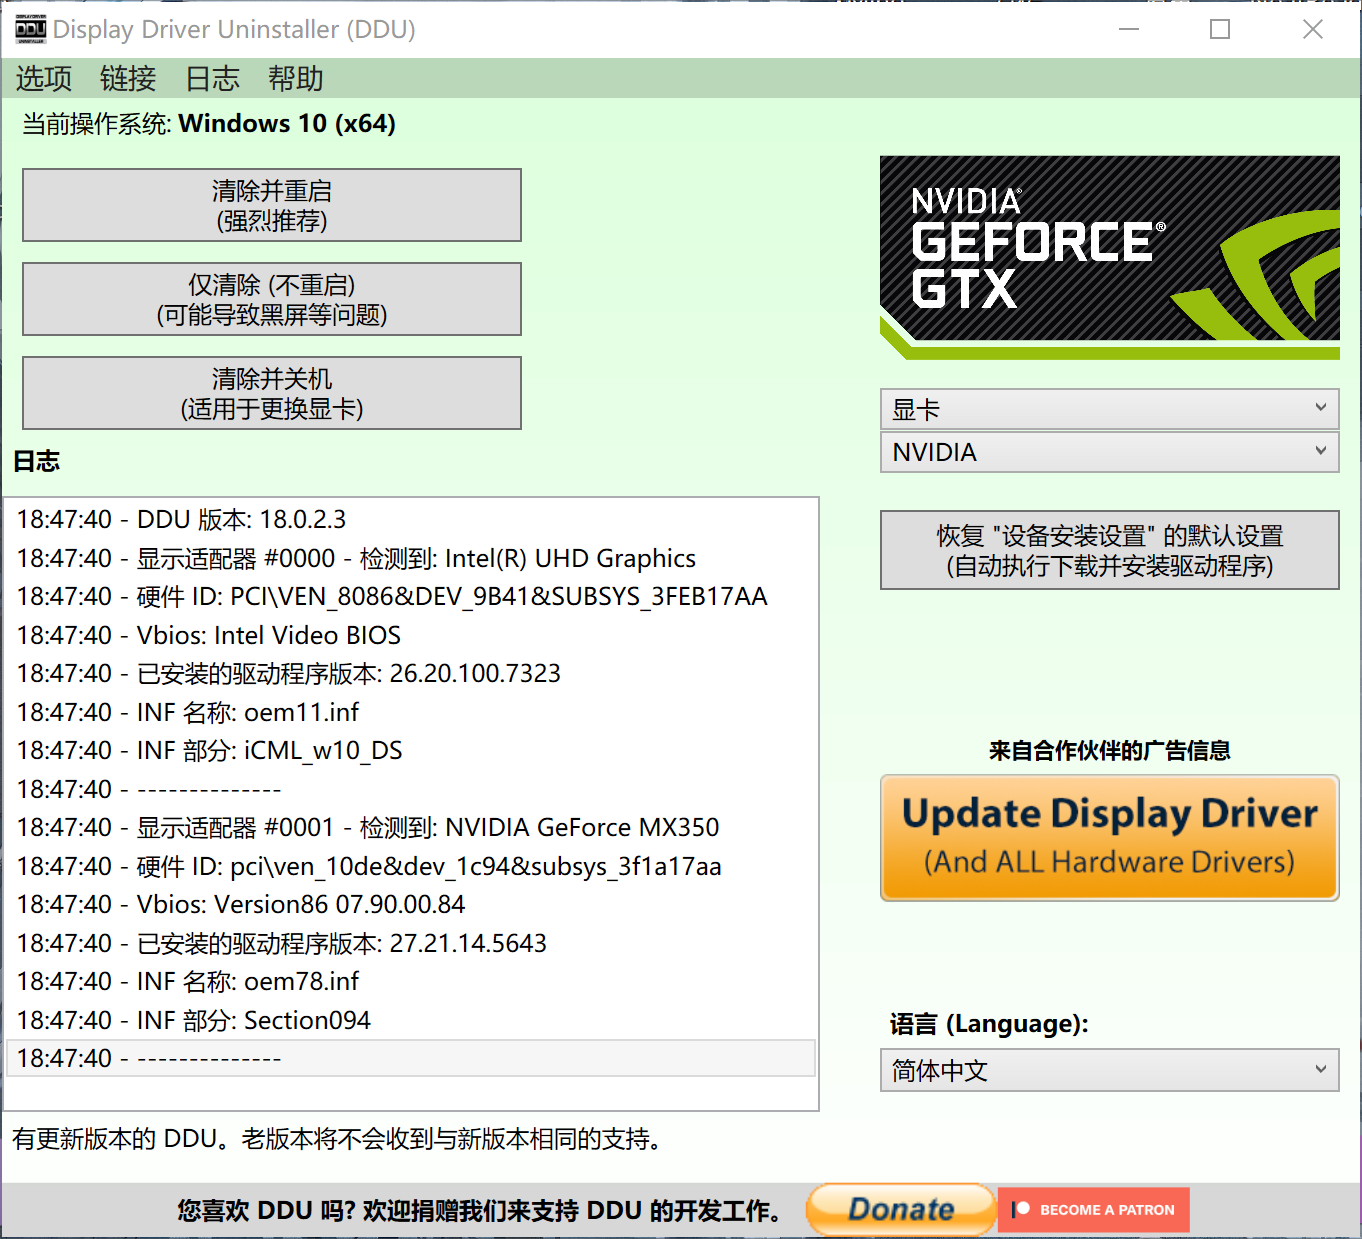The width and height of the screenshot is (1362, 1239).
Task: Click the DDU app icon in title bar
Action: 30,29
